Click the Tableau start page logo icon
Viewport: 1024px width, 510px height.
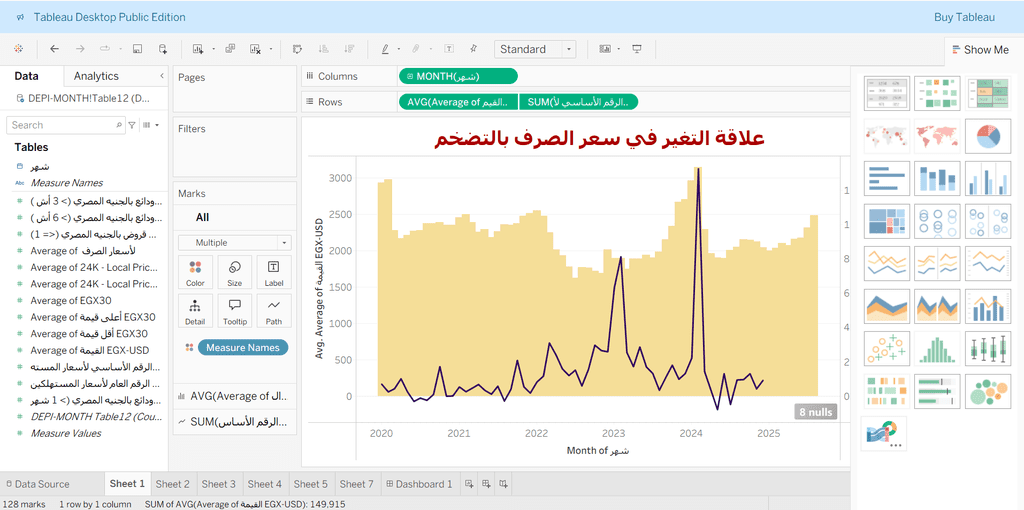[x=18, y=49]
